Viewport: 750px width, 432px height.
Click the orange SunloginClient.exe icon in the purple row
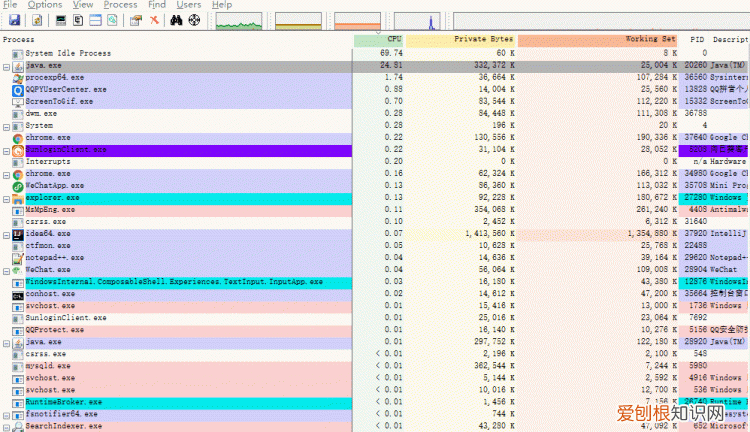(x=18, y=151)
